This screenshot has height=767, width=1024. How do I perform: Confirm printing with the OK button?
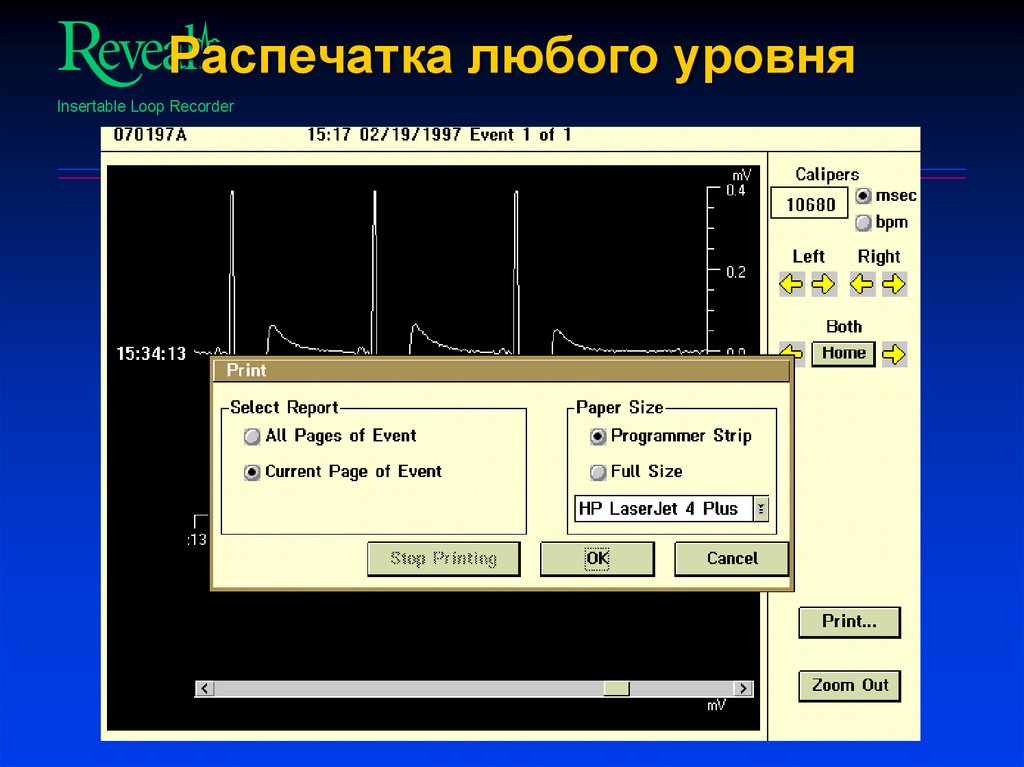597,558
